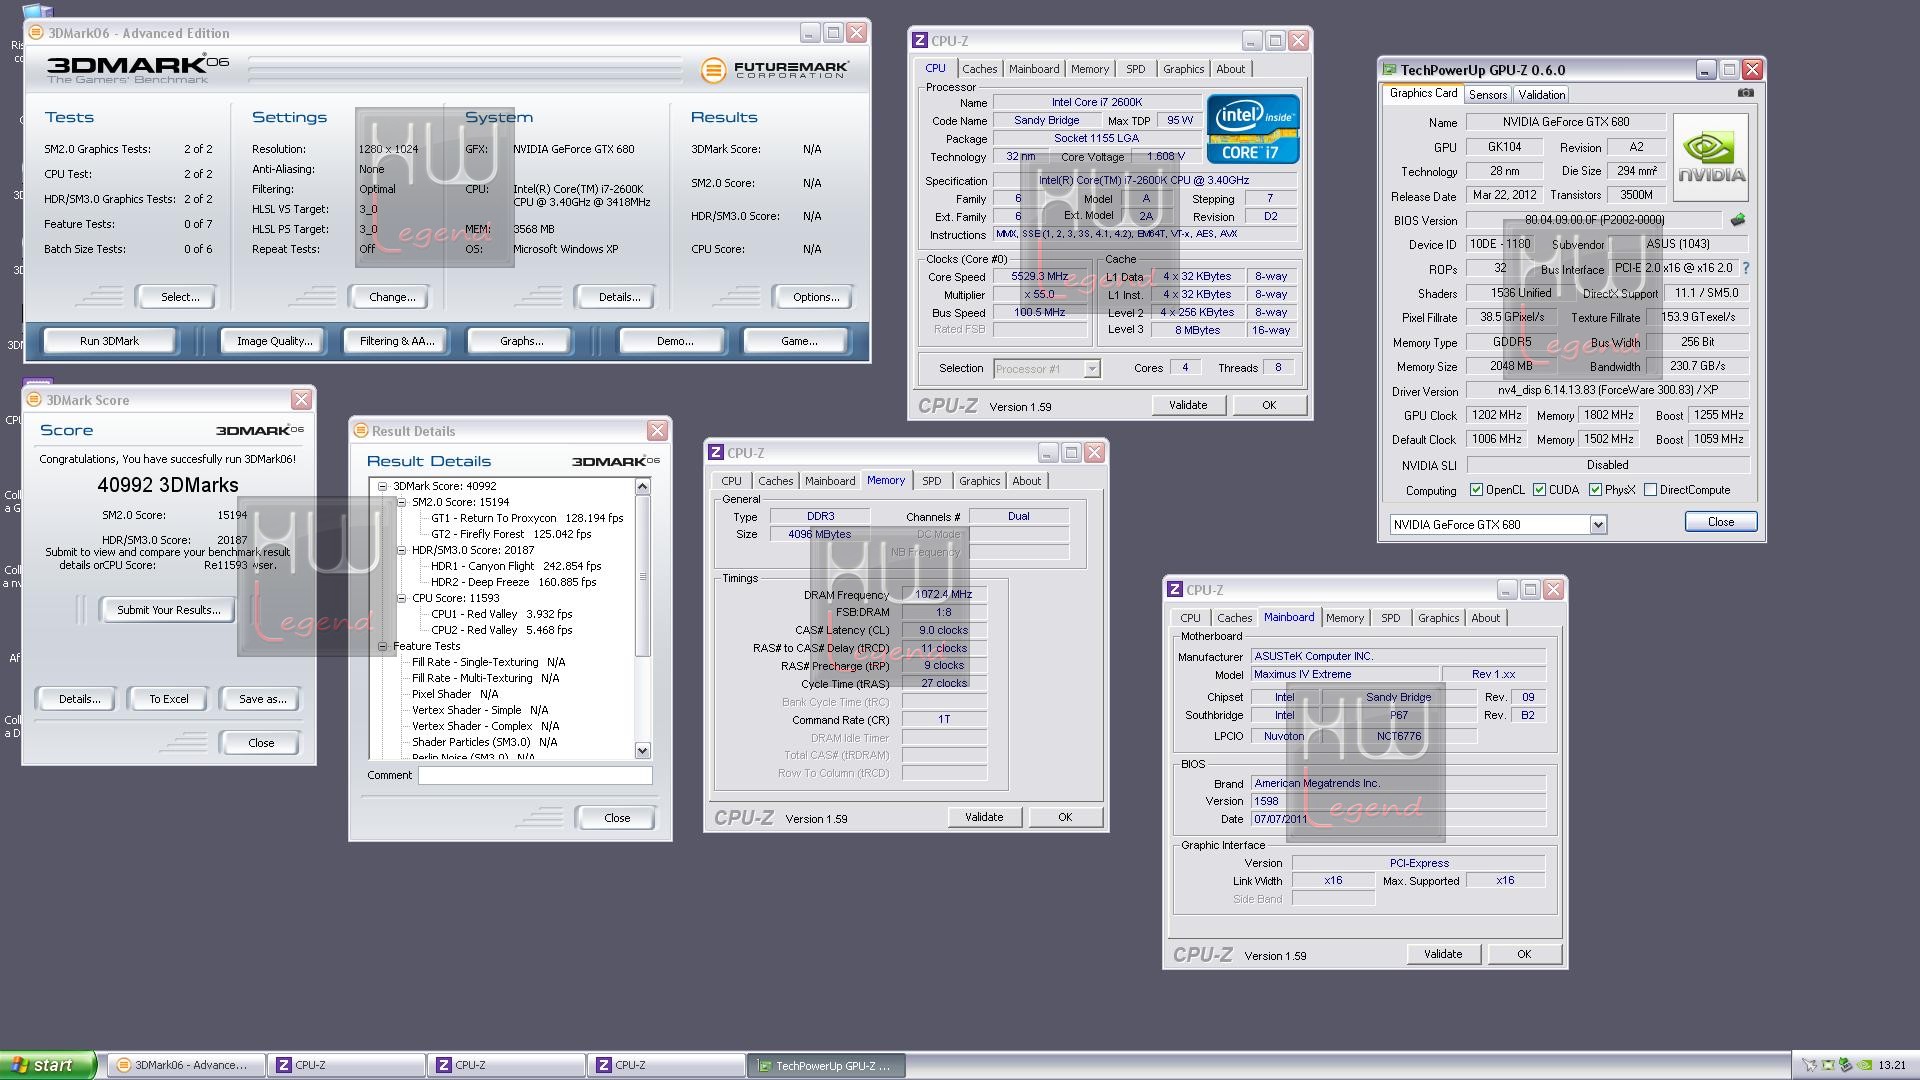Open Caches tab in top CPU-Z window
The height and width of the screenshot is (1080, 1920).
pos(979,69)
